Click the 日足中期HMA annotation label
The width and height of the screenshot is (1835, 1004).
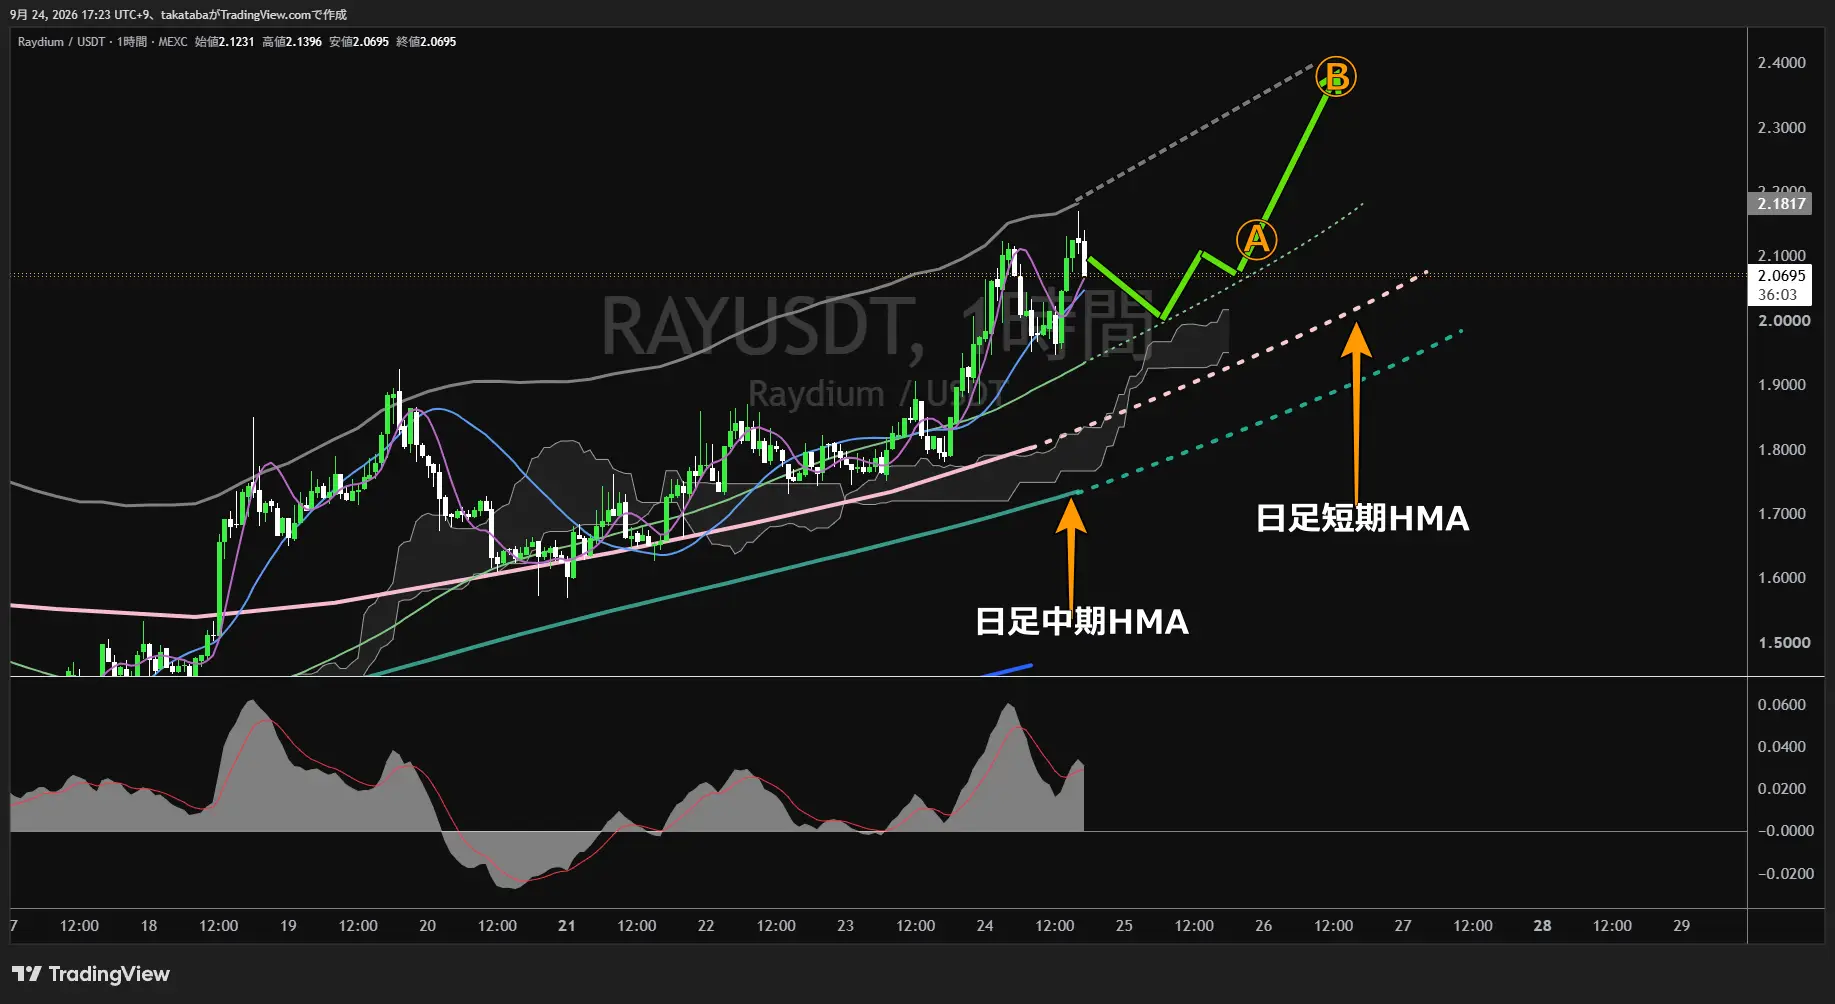[x=1082, y=622]
